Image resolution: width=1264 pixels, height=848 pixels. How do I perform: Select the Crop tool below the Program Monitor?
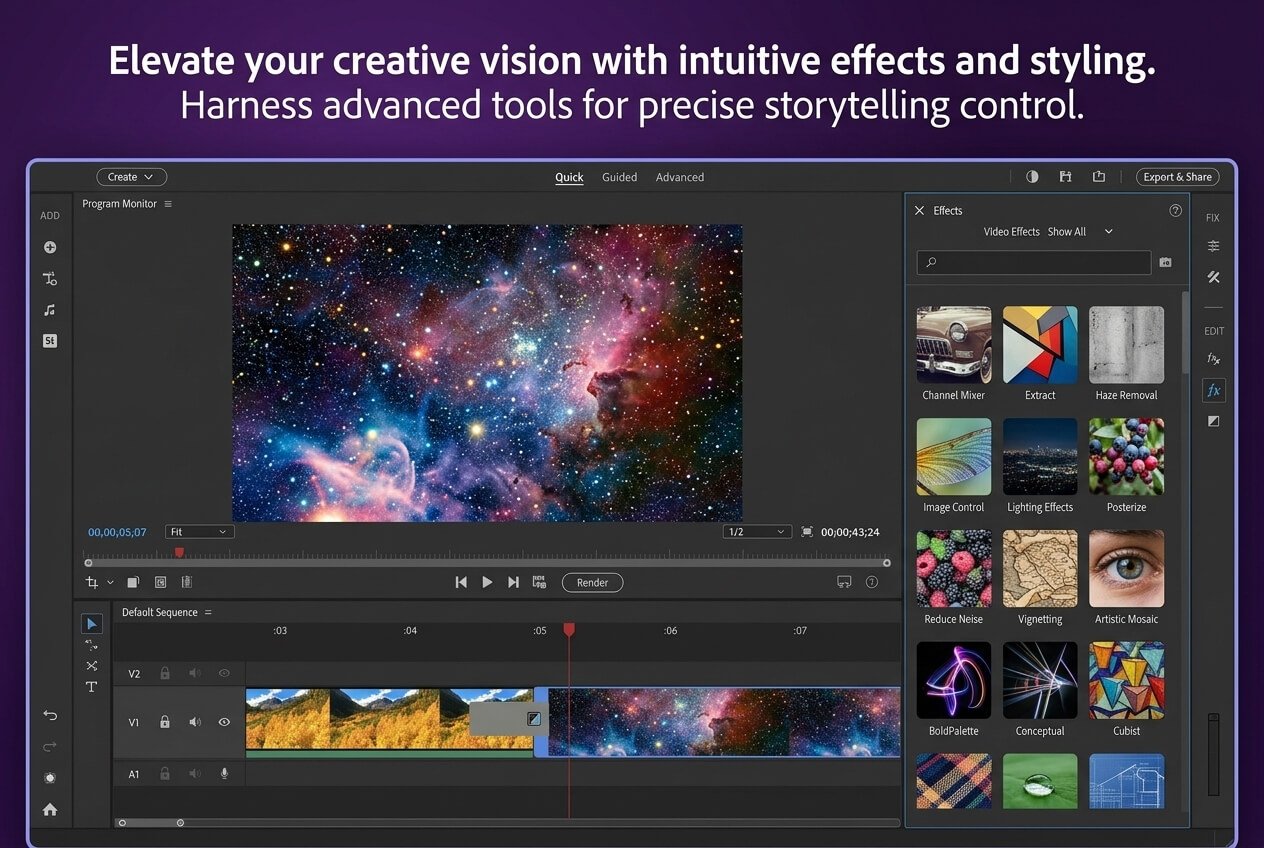coord(92,582)
